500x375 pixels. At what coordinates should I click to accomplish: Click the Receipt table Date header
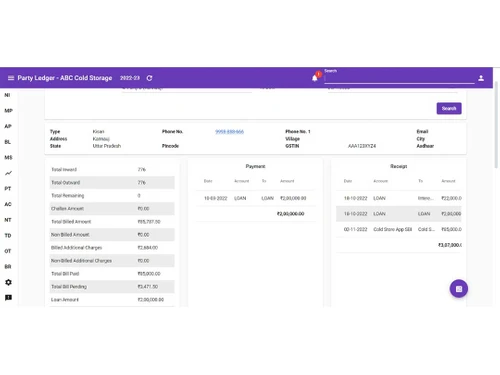[348, 181]
